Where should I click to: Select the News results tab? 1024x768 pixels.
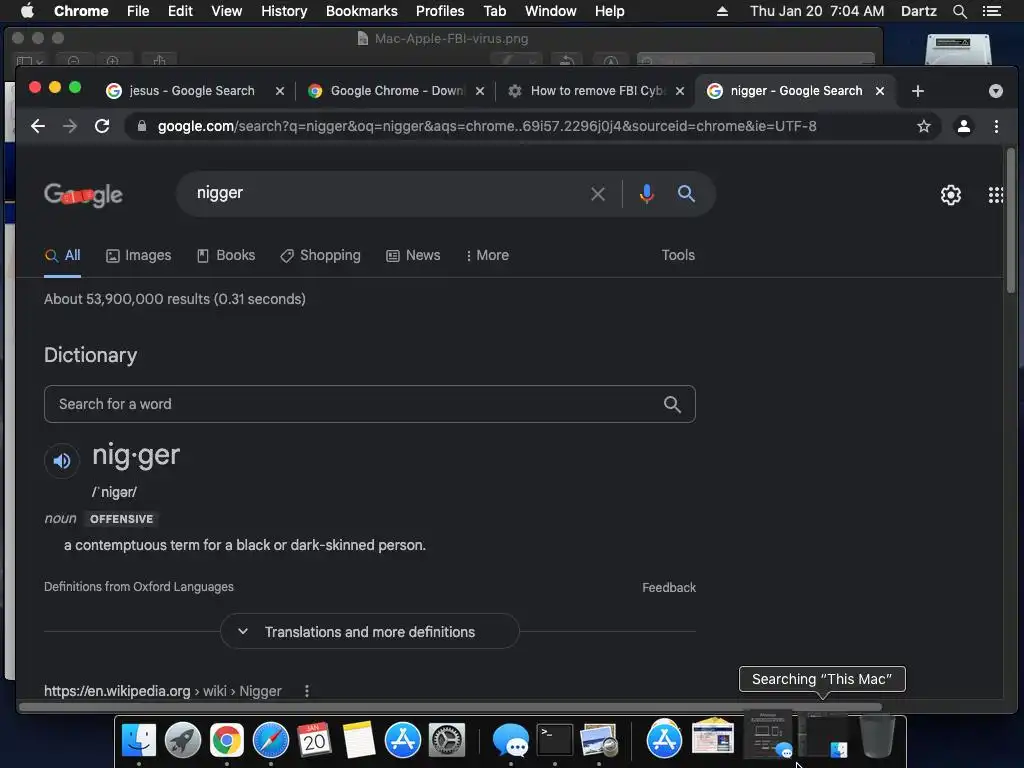[413, 255]
